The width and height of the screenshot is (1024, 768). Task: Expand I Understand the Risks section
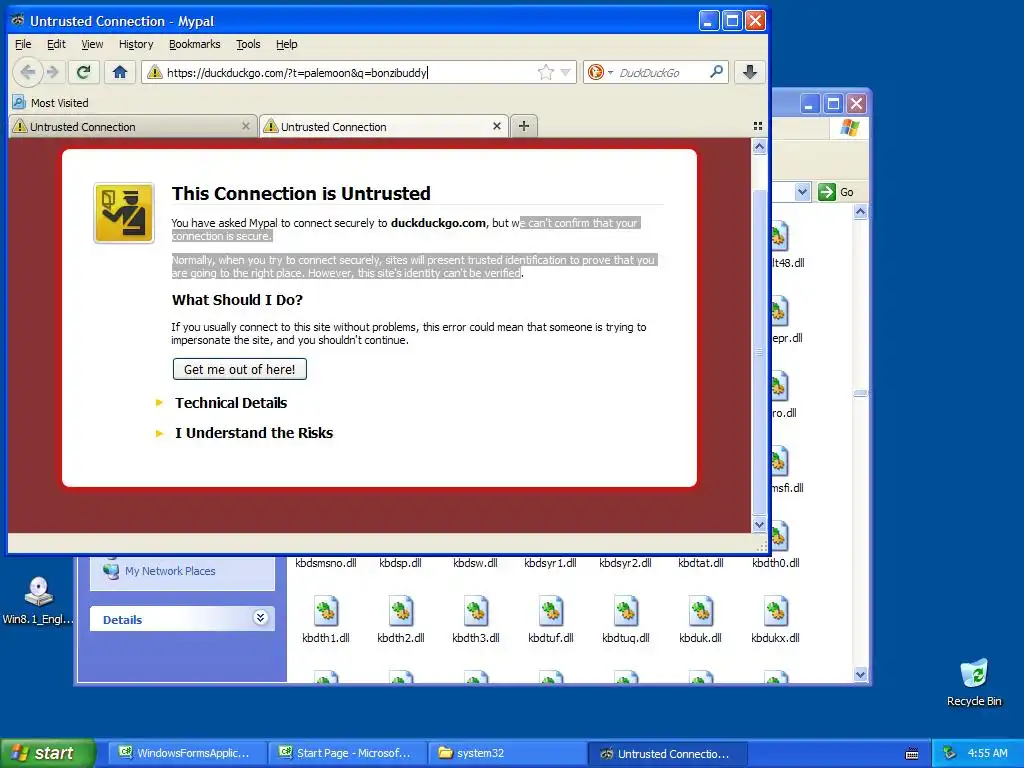coord(253,433)
